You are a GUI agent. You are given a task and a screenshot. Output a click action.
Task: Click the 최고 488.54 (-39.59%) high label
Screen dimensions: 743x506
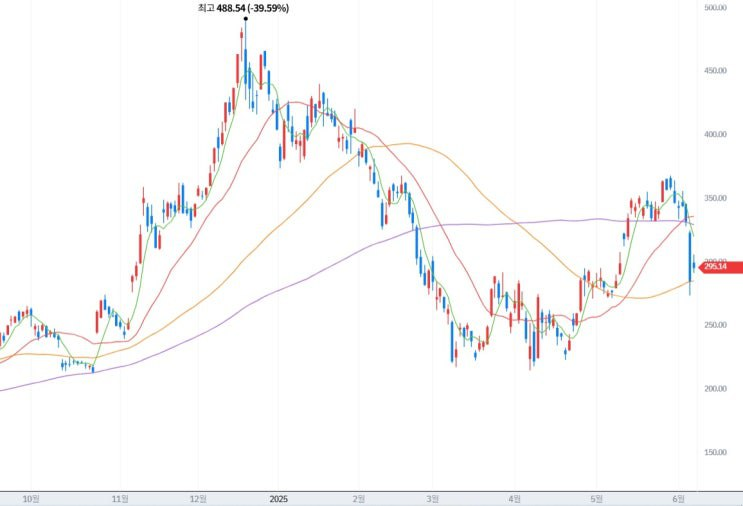coord(243,8)
